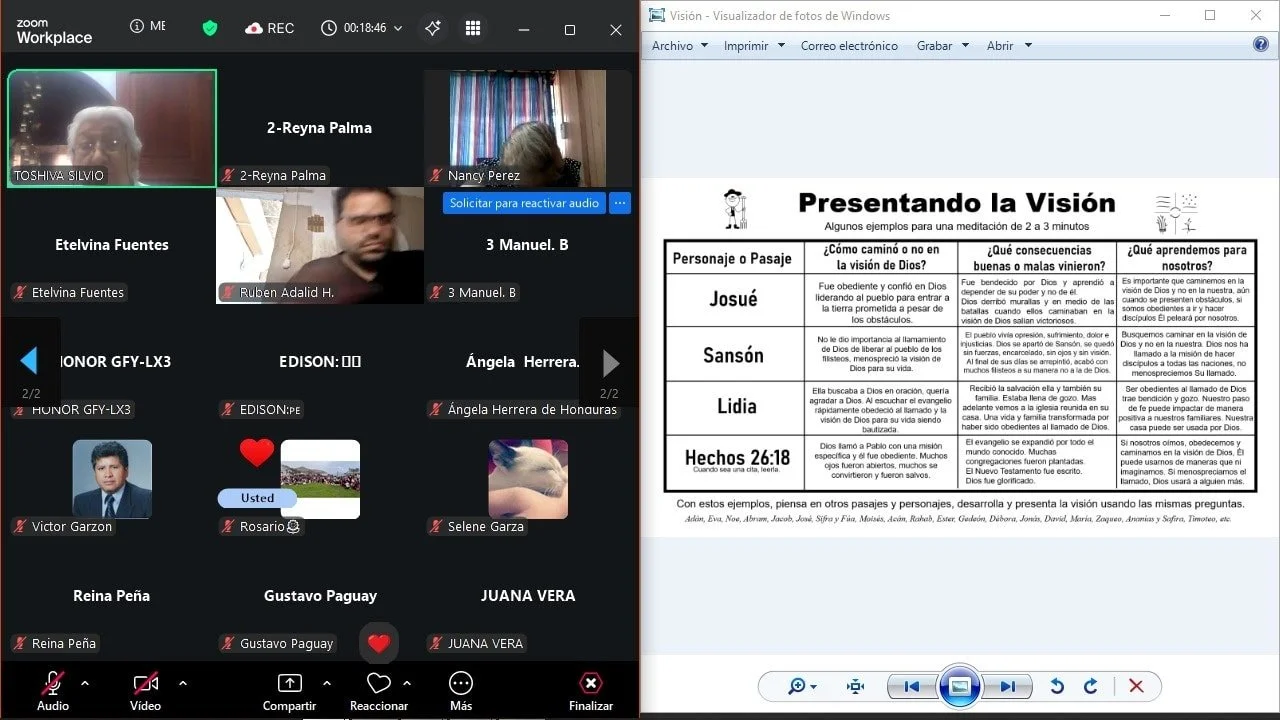Rotate the photo clockwise
Image resolution: width=1280 pixels, height=720 pixels.
click(1091, 686)
